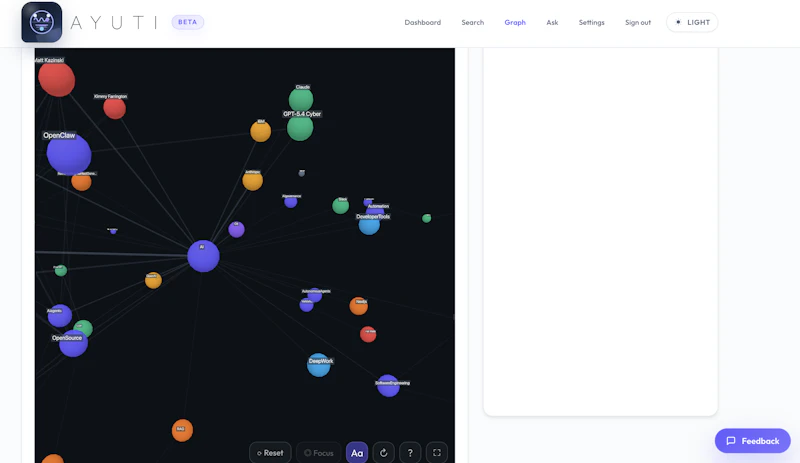Image resolution: width=800 pixels, height=463 pixels.
Task: Select the Claude green node
Action: click(301, 99)
